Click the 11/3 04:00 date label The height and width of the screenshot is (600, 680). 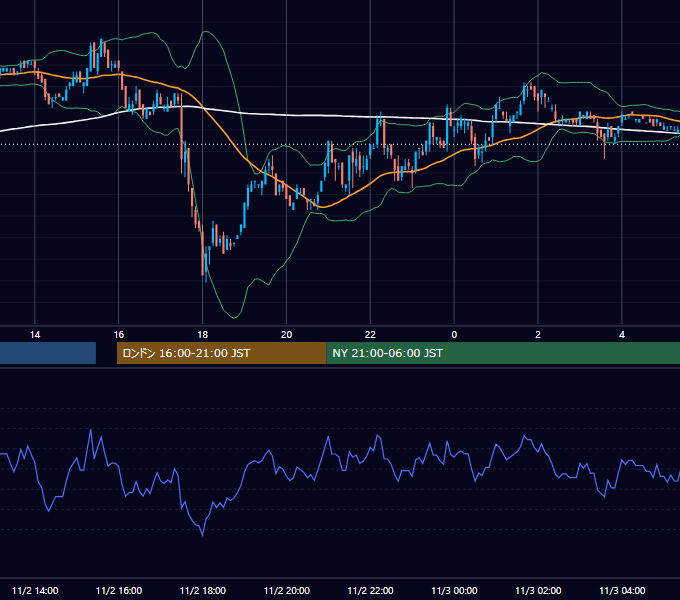622,590
